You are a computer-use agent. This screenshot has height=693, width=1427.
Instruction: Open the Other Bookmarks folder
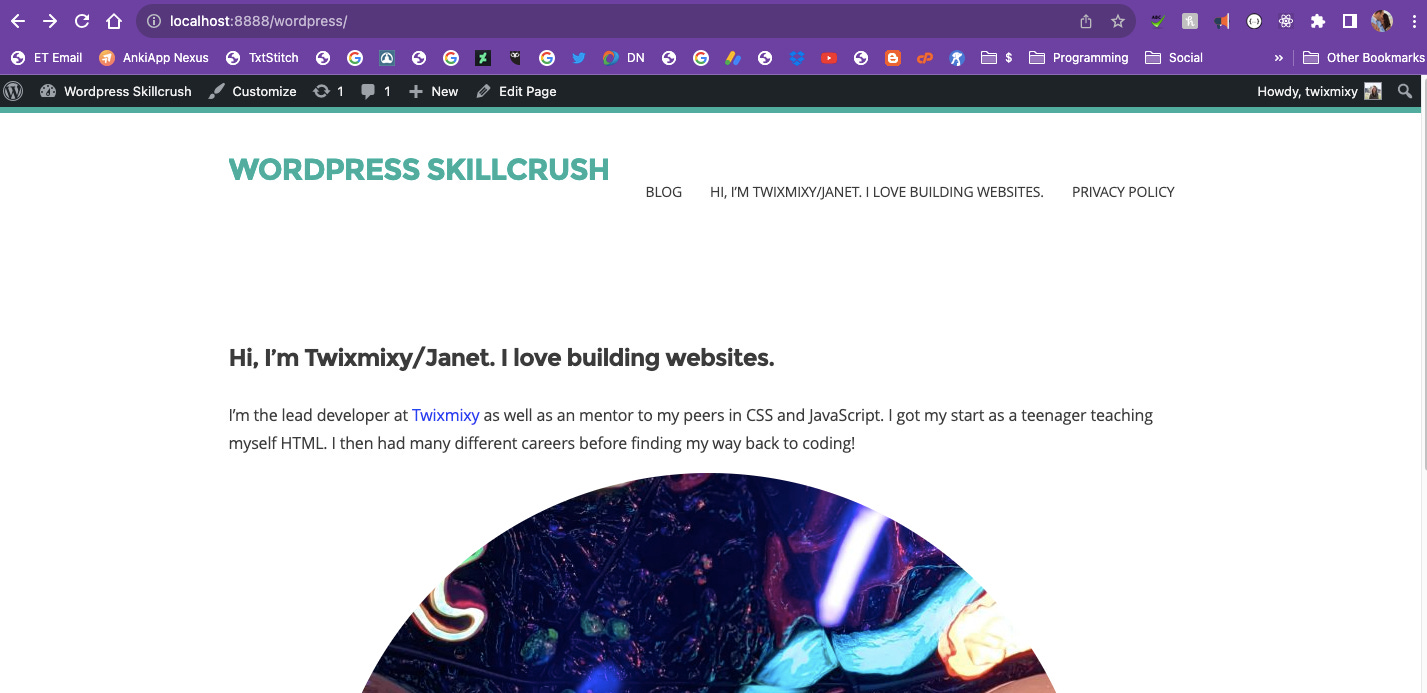point(1363,58)
